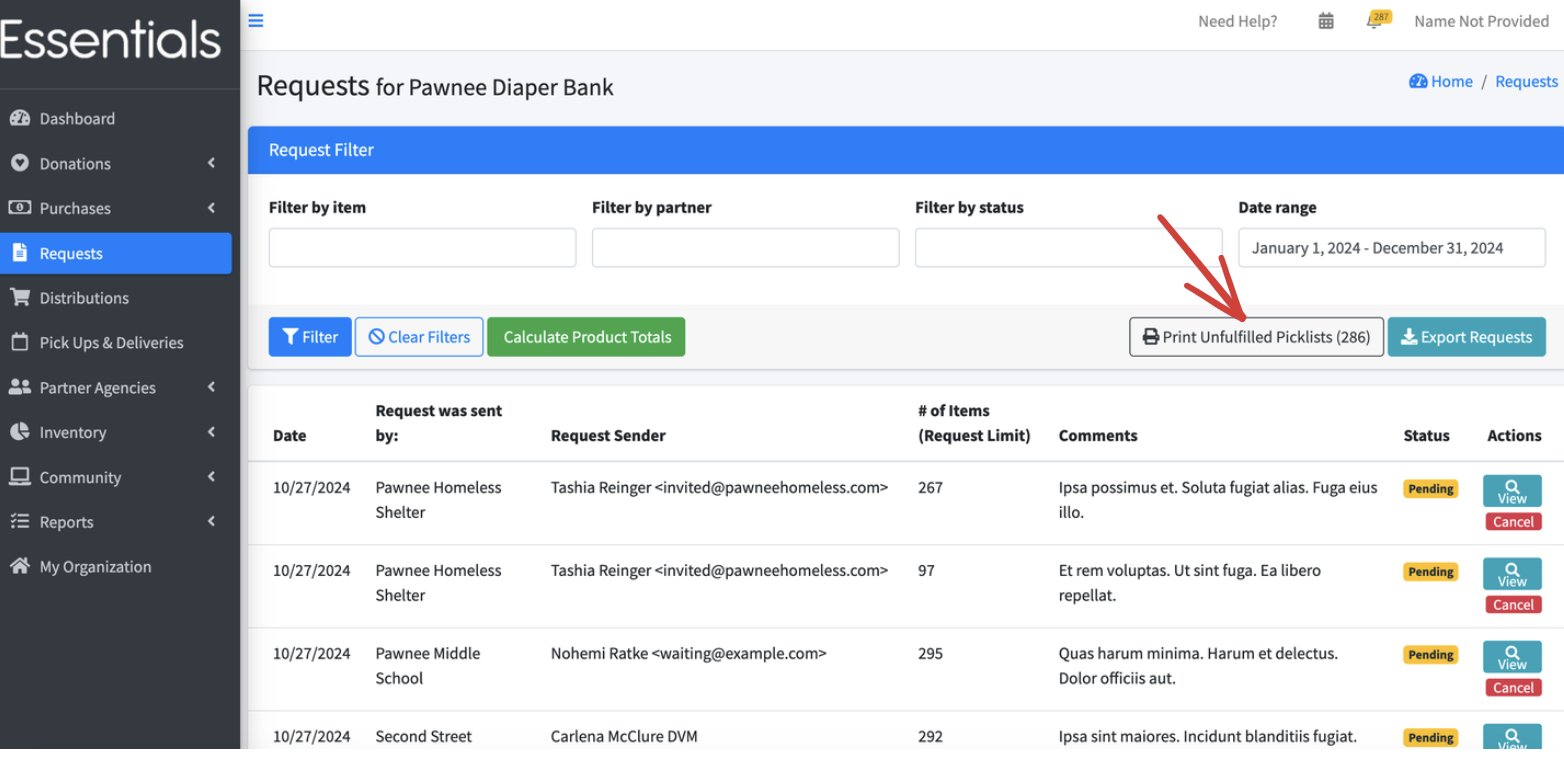1564x764 pixels.
Task: Click Pending status of 267-item request
Action: click(1431, 489)
